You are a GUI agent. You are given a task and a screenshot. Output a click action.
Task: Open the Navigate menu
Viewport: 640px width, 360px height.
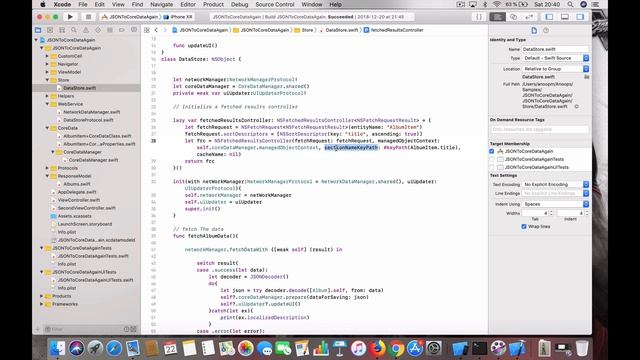pyautogui.click(x=162, y=4)
